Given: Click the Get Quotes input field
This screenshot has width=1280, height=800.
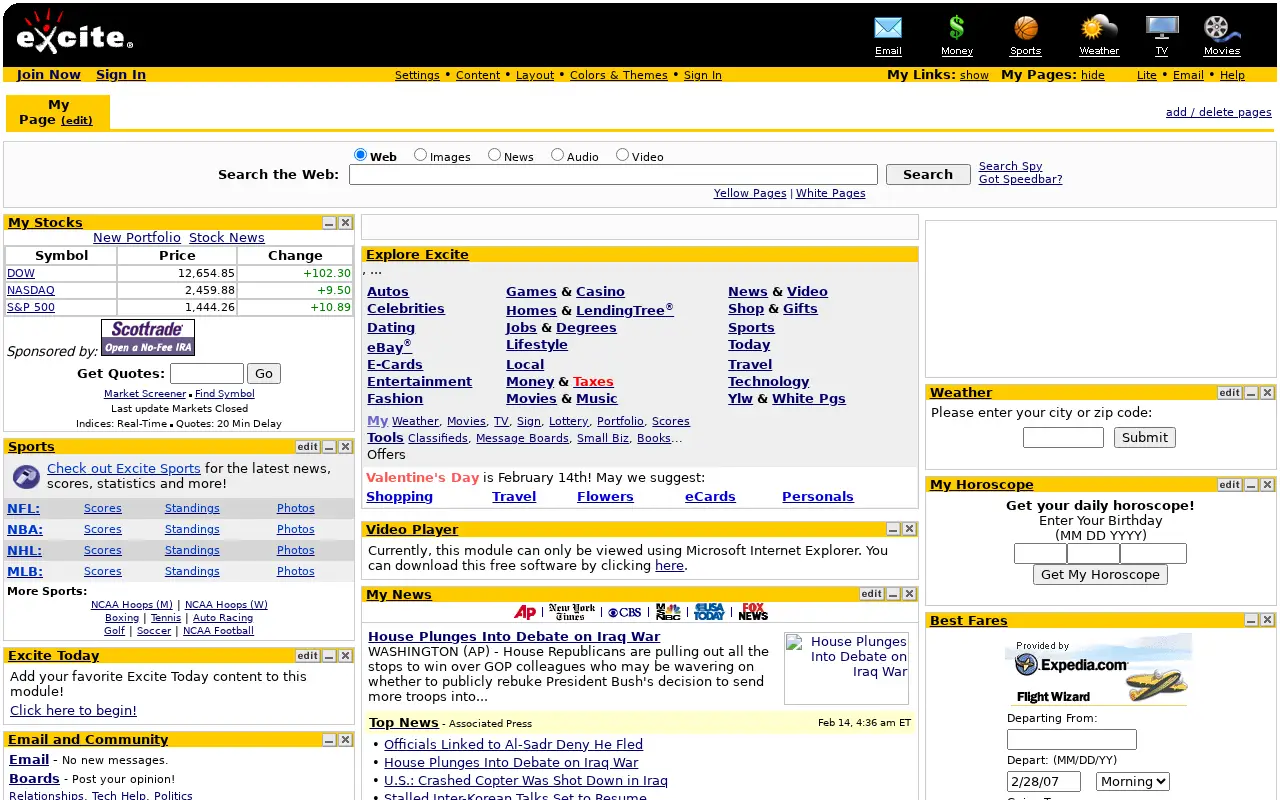Looking at the screenshot, I should pyautogui.click(x=207, y=373).
